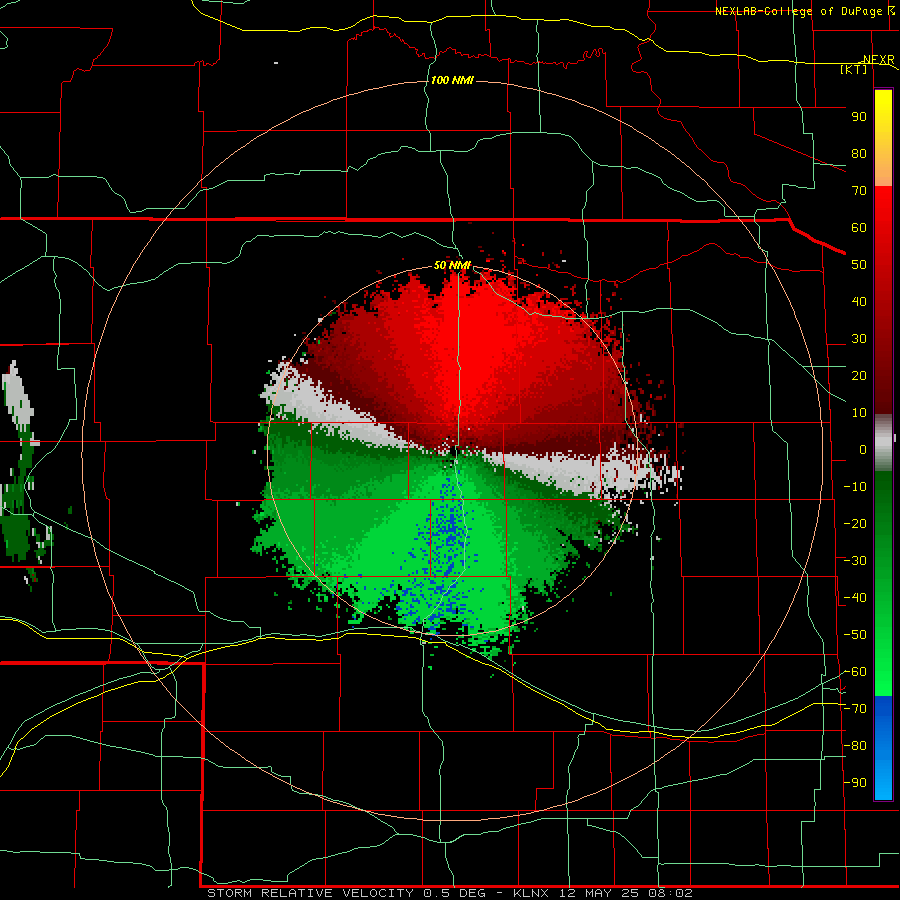Click the -20 value on the velocity scale
Image resolution: width=900 pixels, height=900 pixels.
coord(855,524)
